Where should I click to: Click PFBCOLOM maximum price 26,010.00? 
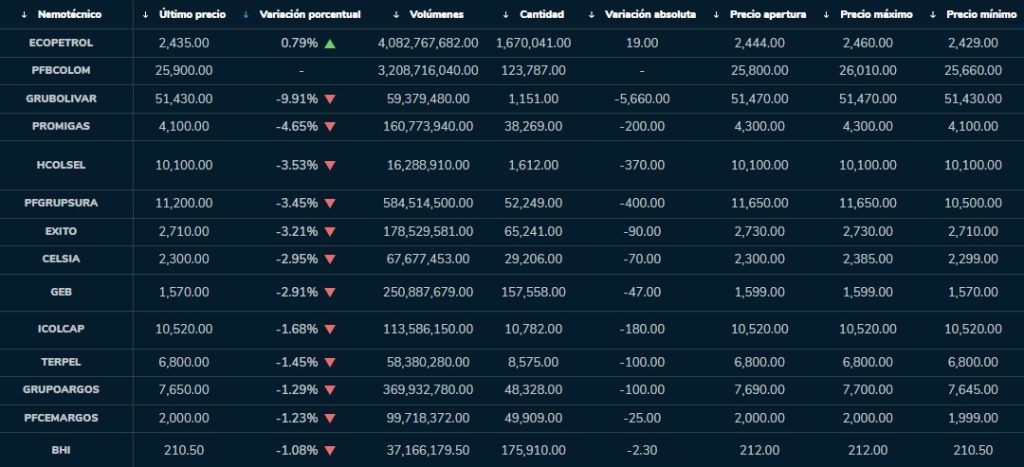pyautogui.click(x=869, y=71)
